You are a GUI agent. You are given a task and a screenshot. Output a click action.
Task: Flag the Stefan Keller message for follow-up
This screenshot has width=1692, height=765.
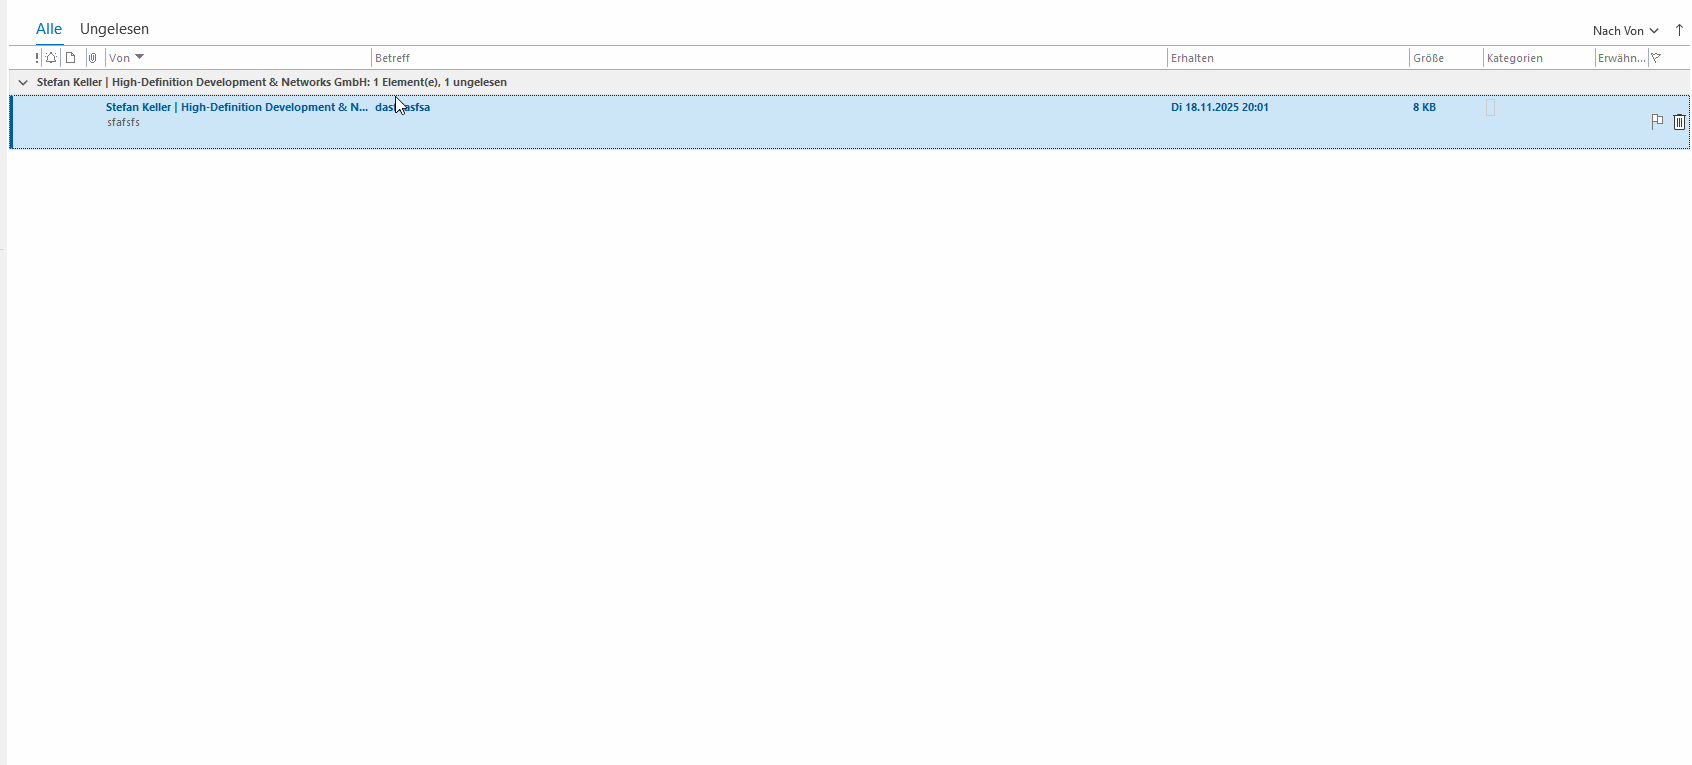[x=1657, y=121]
